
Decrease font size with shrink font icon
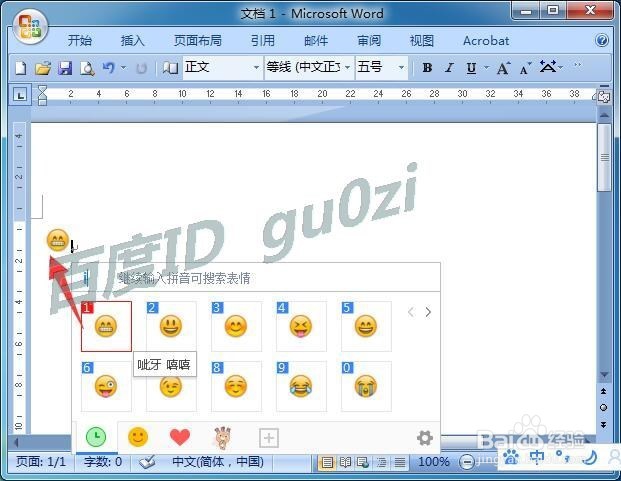pyautogui.click(x=526, y=68)
